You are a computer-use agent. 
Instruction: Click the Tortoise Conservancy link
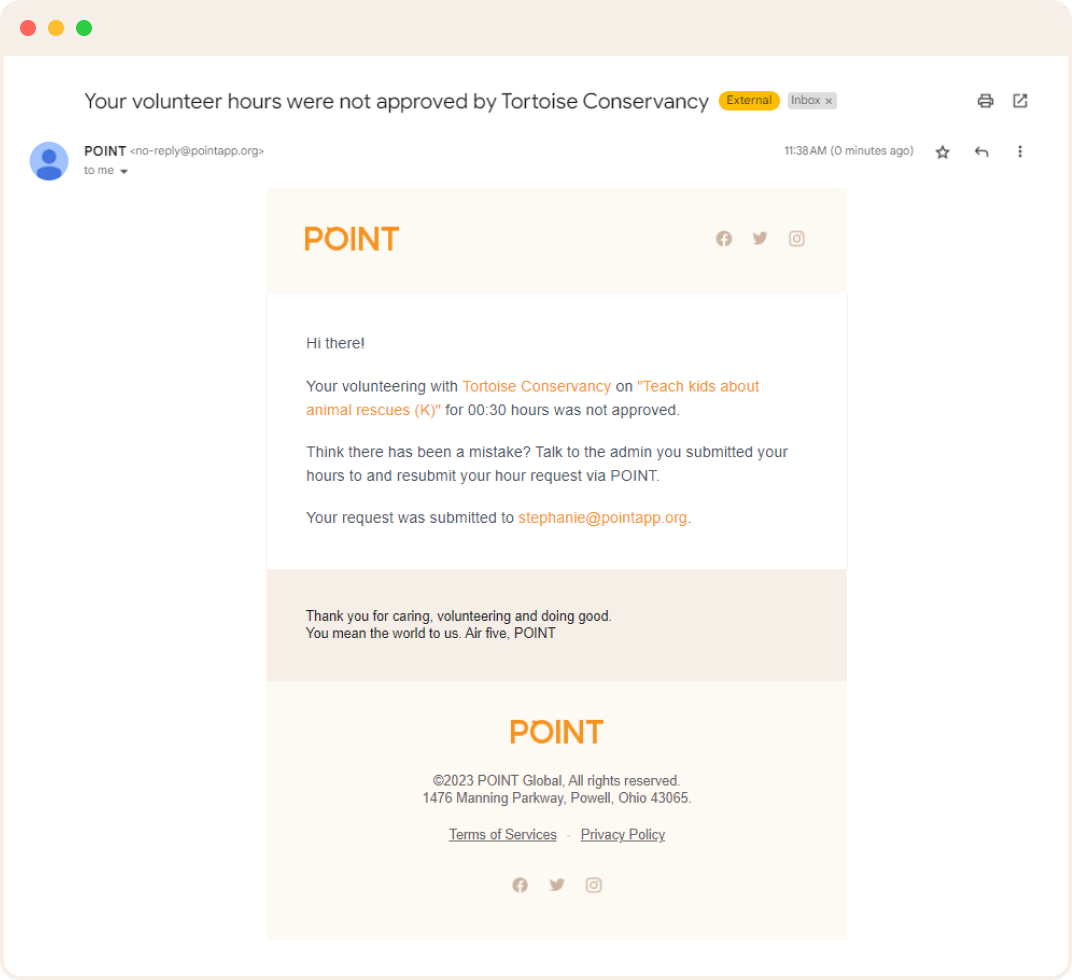point(536,386)
